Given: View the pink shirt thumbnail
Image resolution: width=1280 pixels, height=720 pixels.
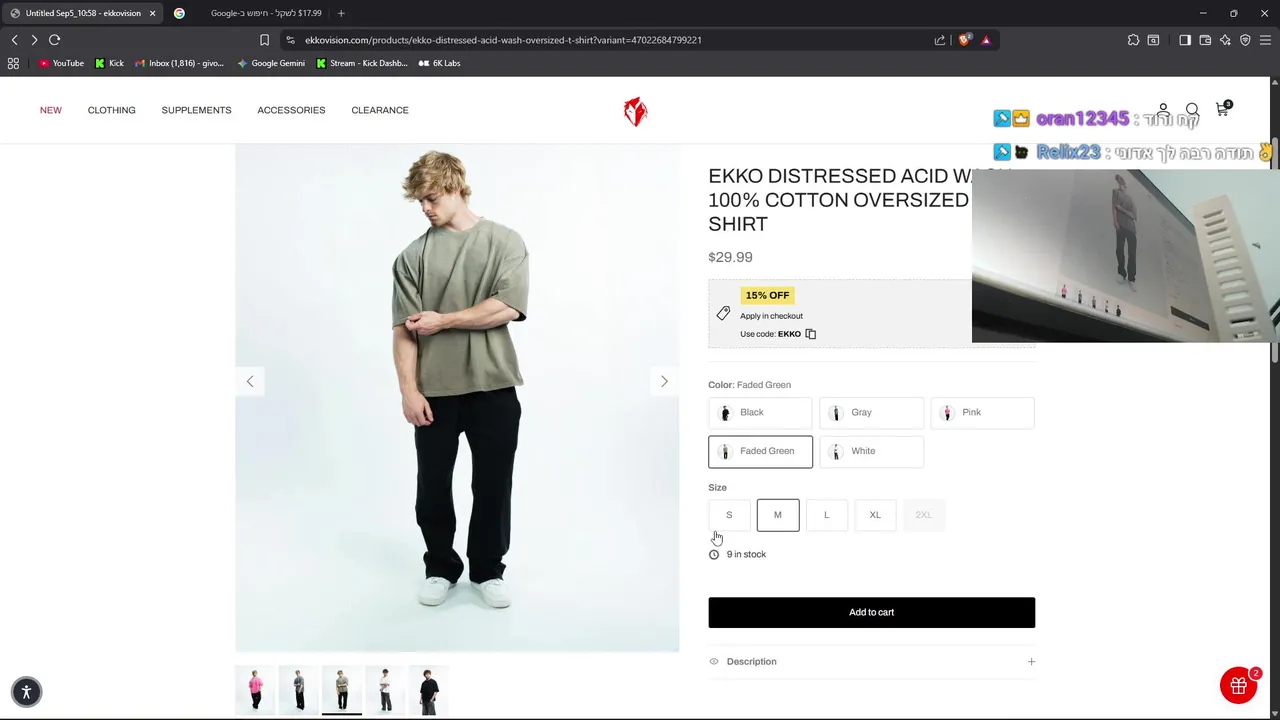Looking at the screenshot, I should tap(255, 689).
